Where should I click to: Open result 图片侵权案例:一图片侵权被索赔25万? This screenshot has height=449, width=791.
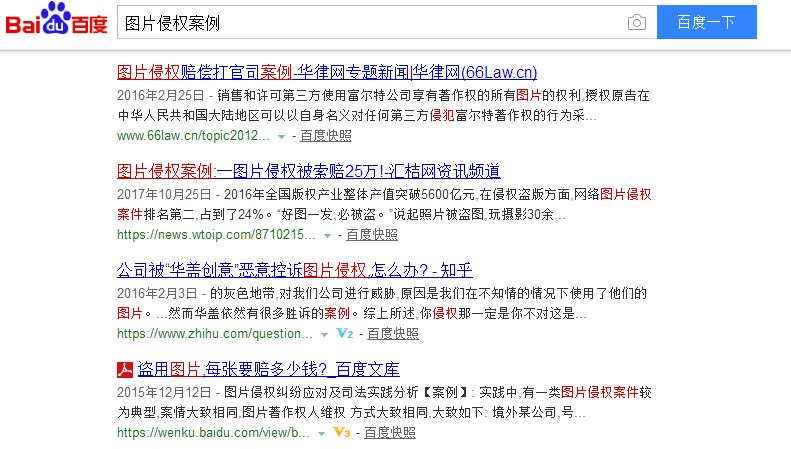(309, 171)
